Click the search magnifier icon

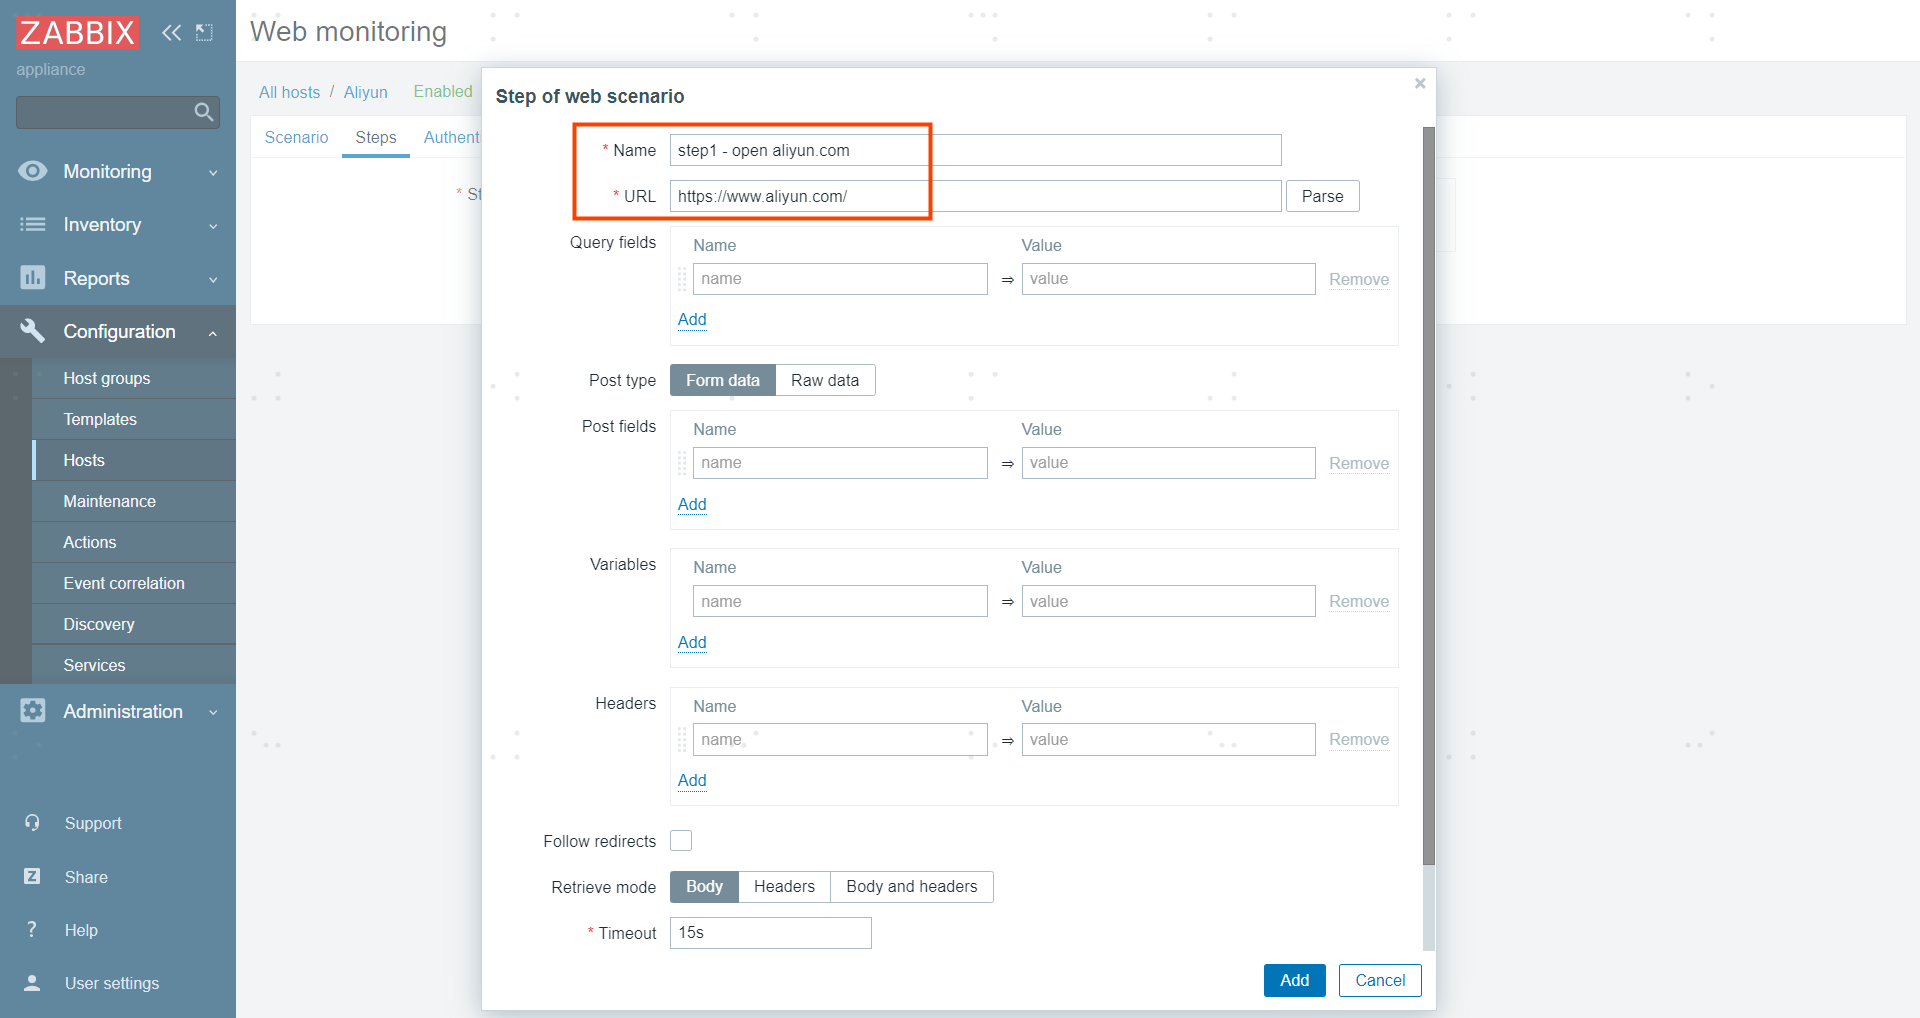pos(202,112)
